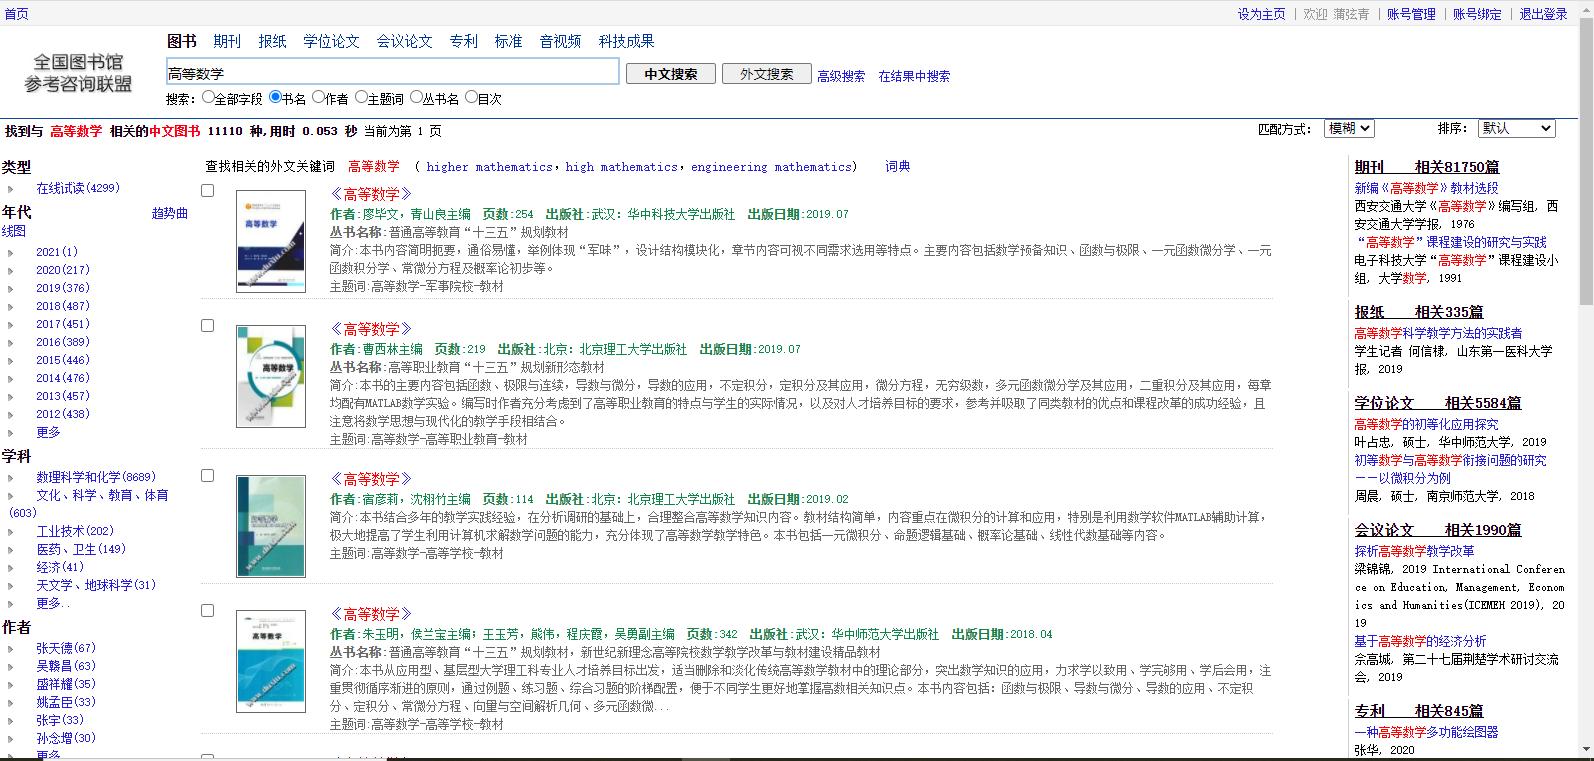Select the 目次 search radio
Image resolution: width=1594 pixels, height=761 pixels.
pos(471,98)
